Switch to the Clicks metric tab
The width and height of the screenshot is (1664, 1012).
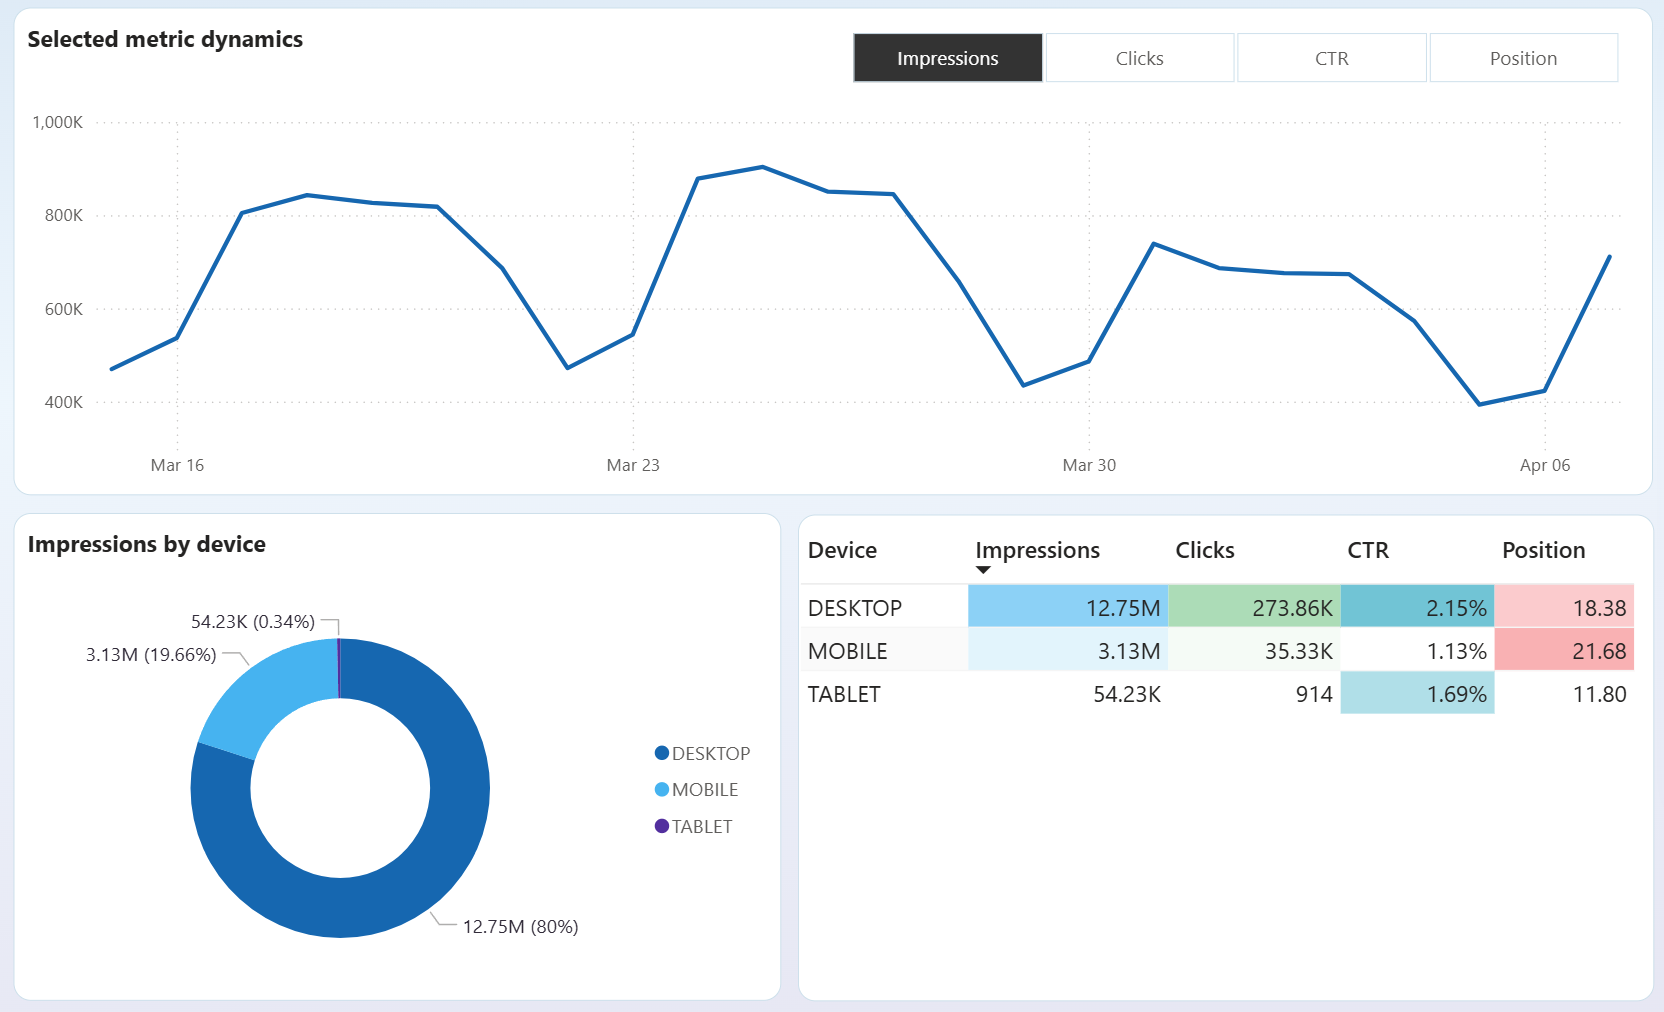(x=1139, y=58)
